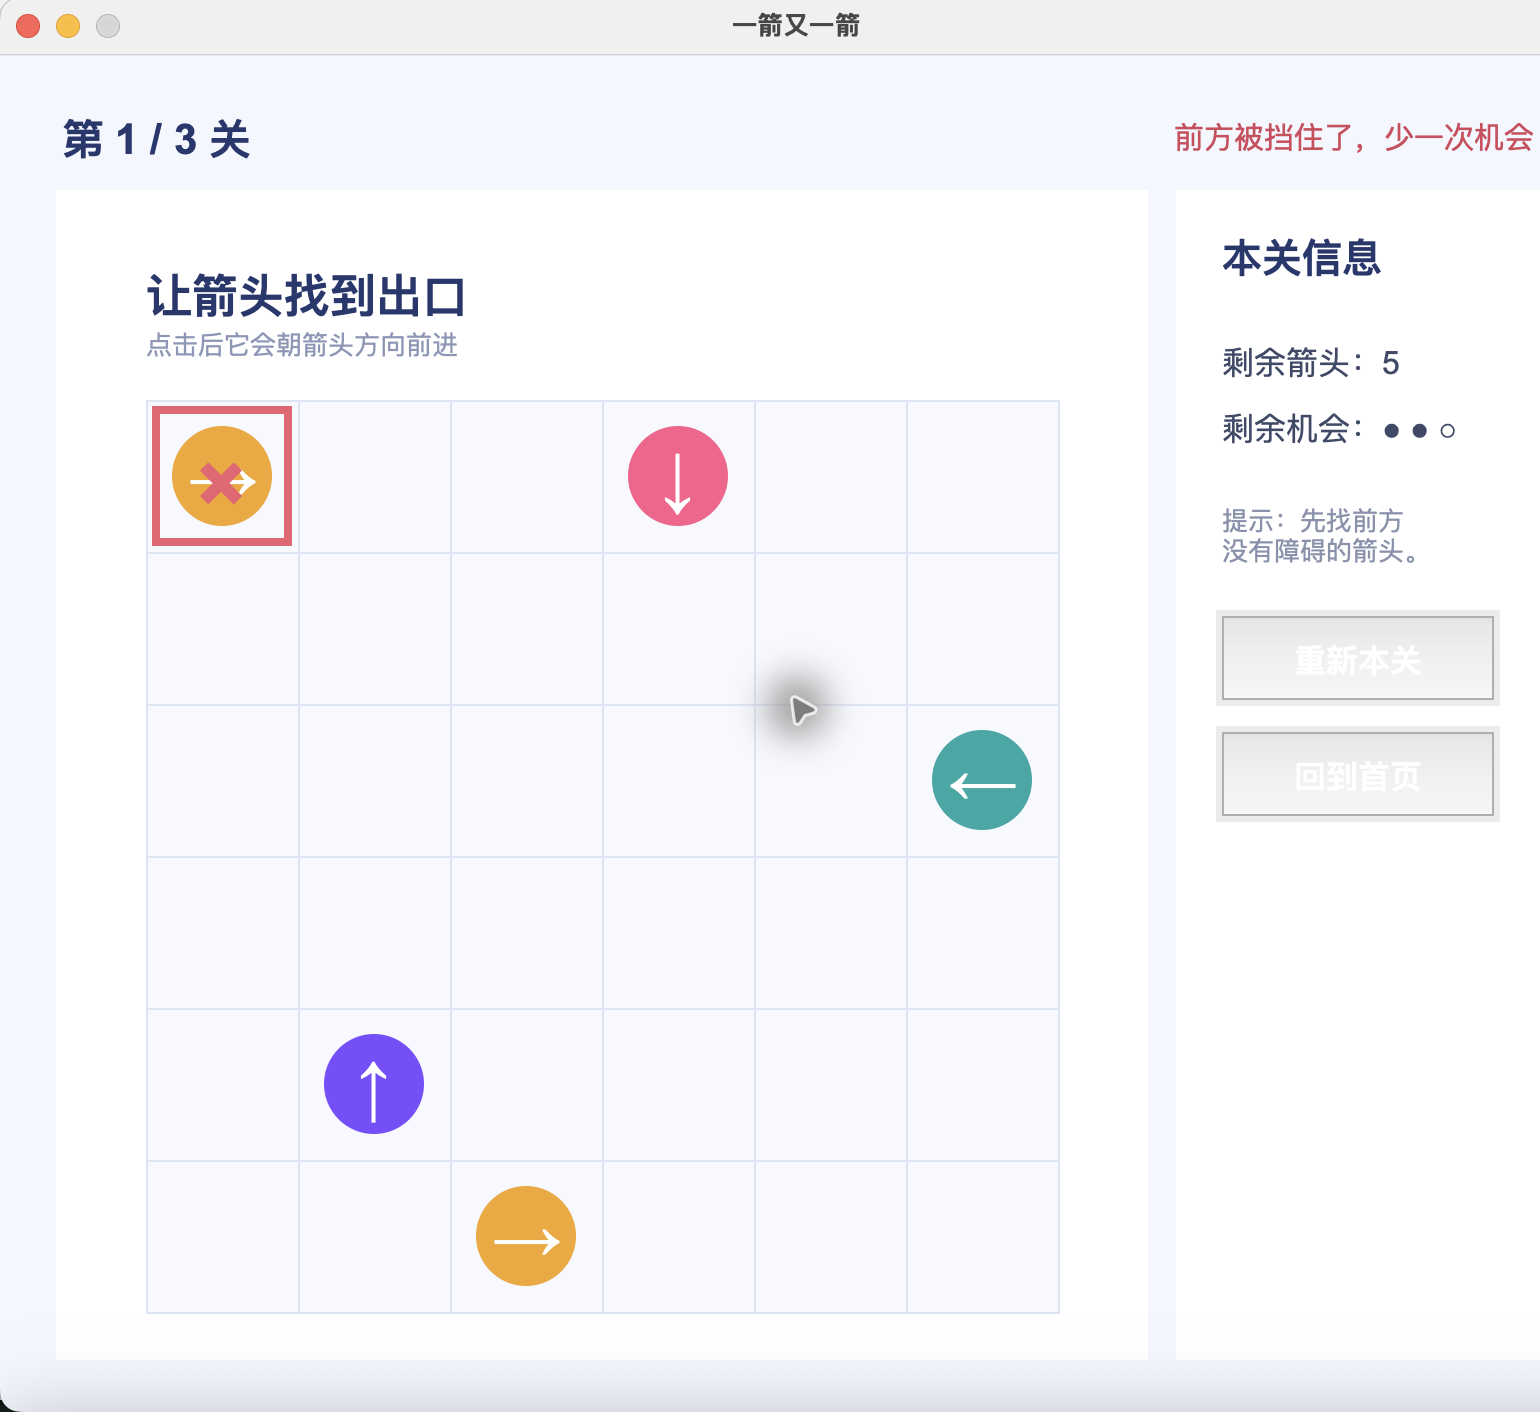1540x1412 pixels.
Task: Close the window with the red button
Action: [x=28, y=26]
